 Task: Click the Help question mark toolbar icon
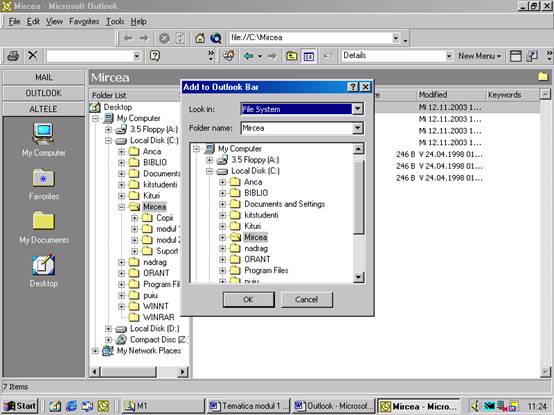155,56
